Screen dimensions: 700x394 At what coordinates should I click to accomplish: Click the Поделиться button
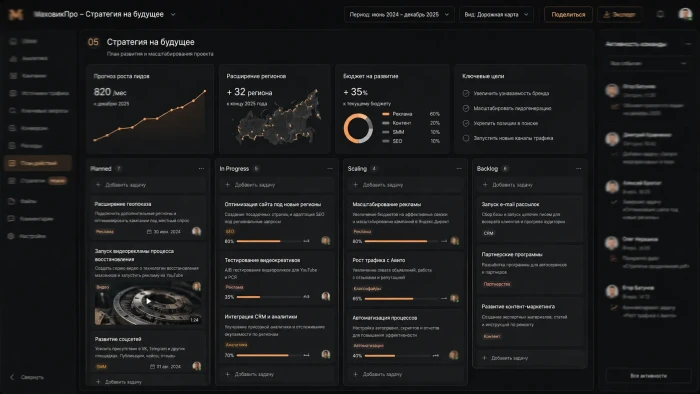click(x=568, y=14)
